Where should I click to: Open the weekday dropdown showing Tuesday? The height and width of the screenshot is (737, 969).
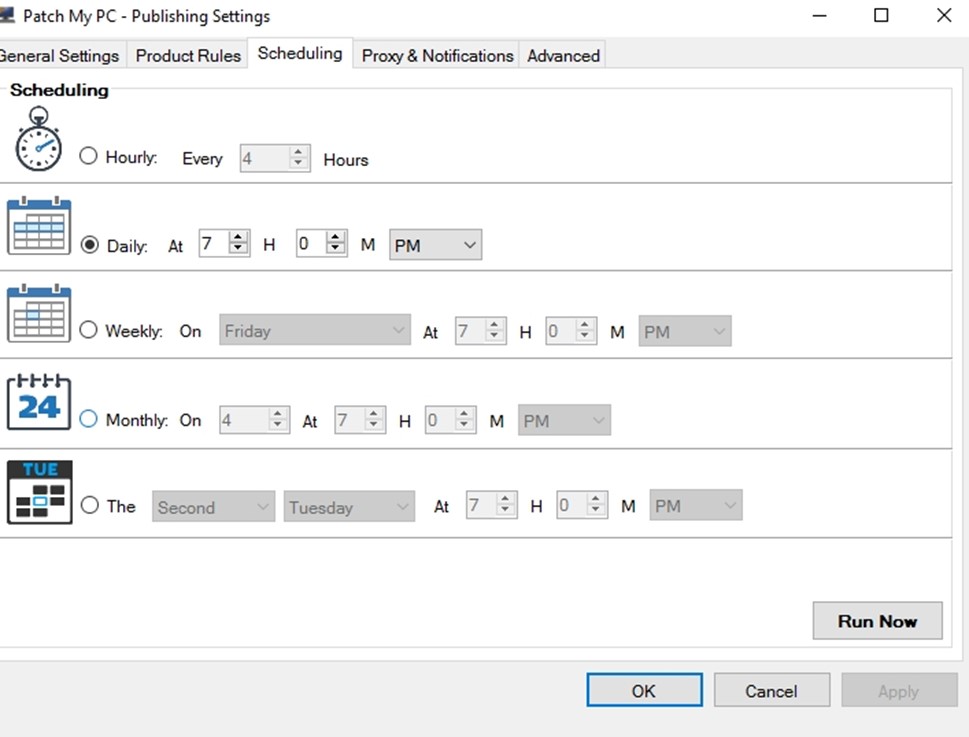pos(349,507)
